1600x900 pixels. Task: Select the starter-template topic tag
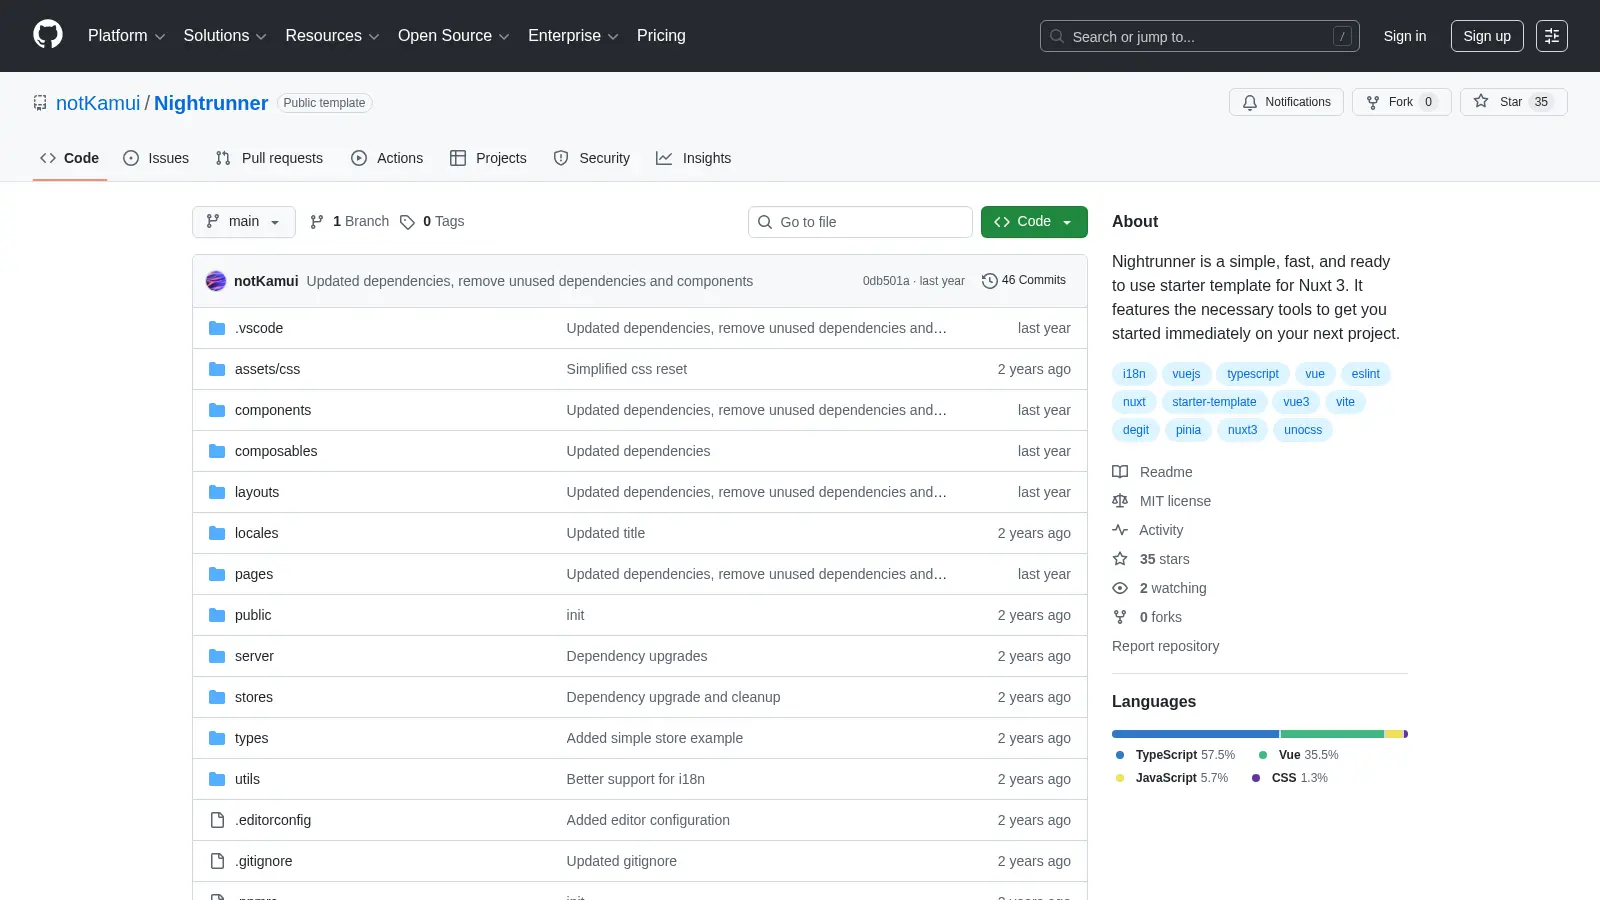coord(1214,402)
